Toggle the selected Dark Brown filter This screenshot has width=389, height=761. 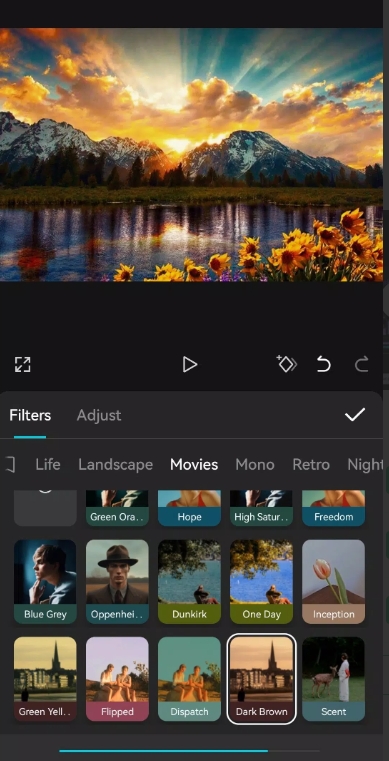coord(261,679)
